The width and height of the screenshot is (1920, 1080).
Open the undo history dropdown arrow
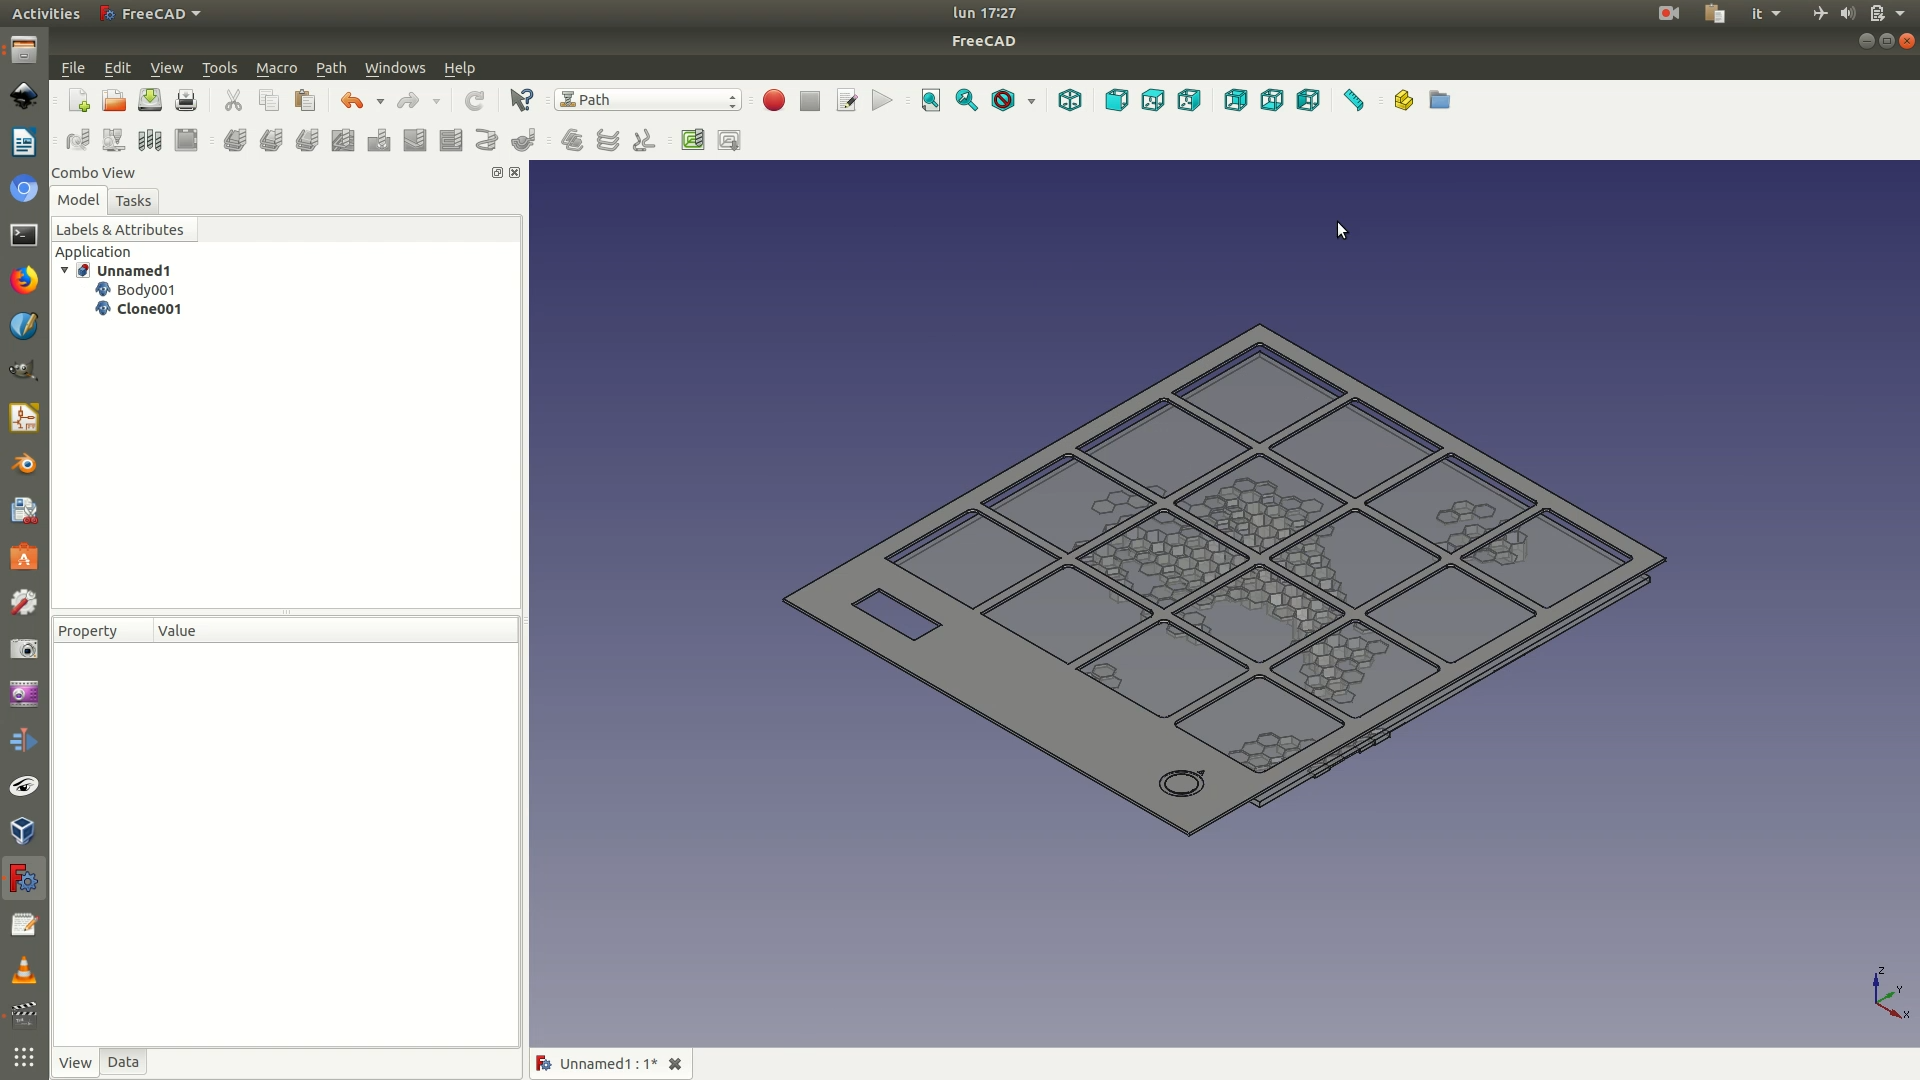(x=380, y=101)
